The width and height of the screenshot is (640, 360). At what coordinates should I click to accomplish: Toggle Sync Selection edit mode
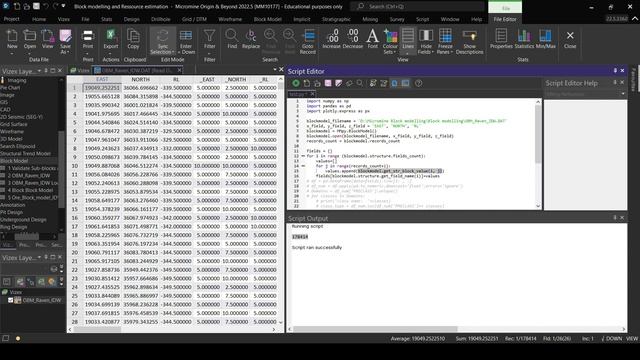click(162, 42)
